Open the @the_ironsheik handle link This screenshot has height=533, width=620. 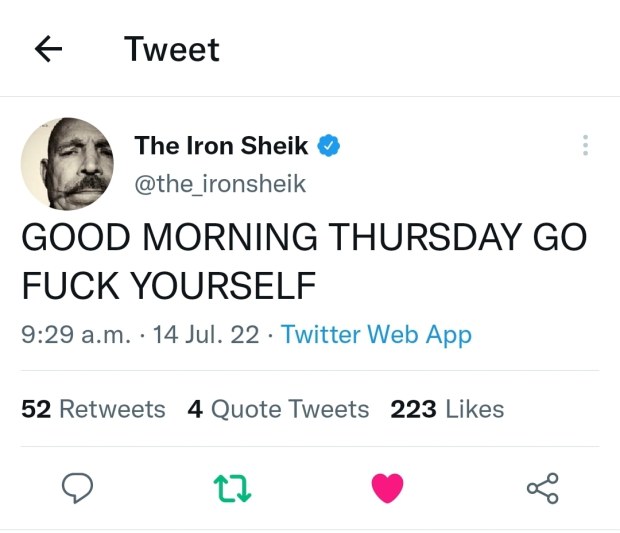tap(220, 184)
